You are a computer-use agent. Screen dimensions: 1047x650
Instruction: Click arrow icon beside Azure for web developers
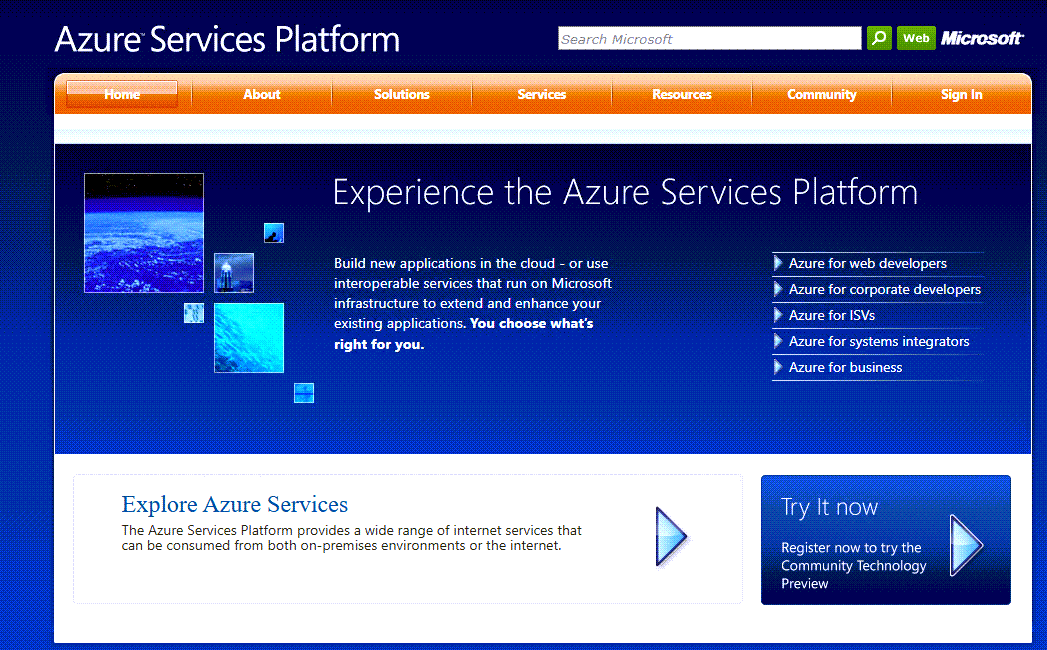pyautogui.click(x=778, y=263)
